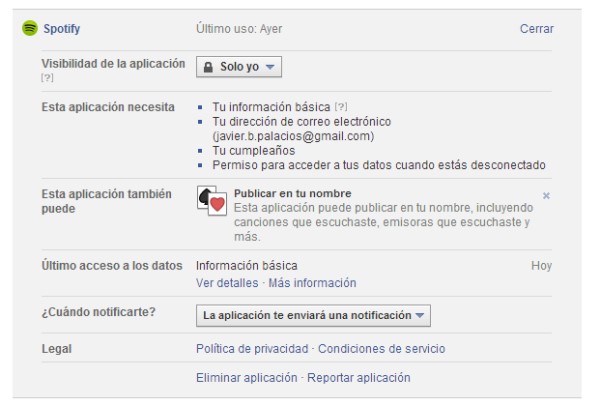Click the Legal section label
Screen dimensions: 600x406
click(56, 349)
